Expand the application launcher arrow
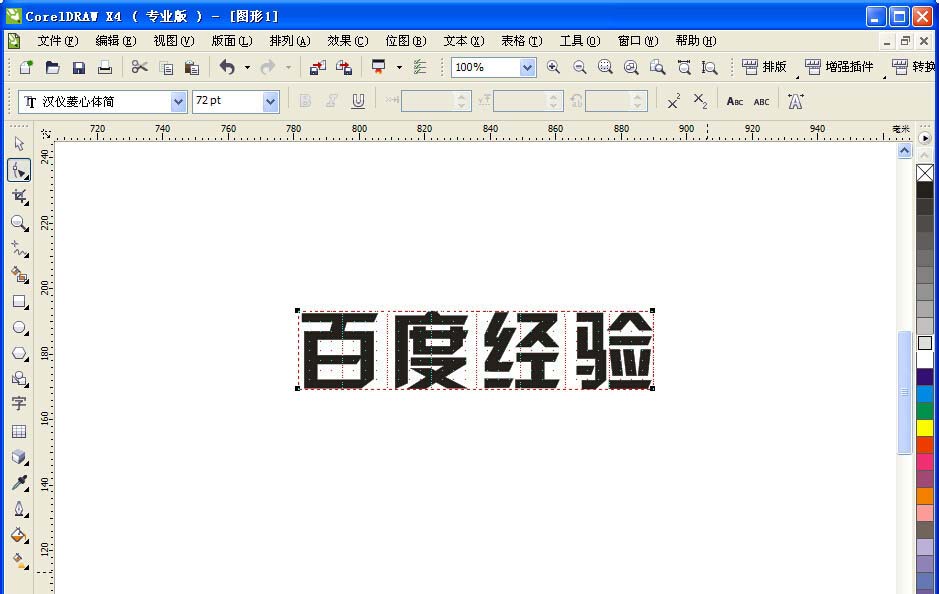The width and height of the screenshot is (939, 594). (x=399, y=68)
